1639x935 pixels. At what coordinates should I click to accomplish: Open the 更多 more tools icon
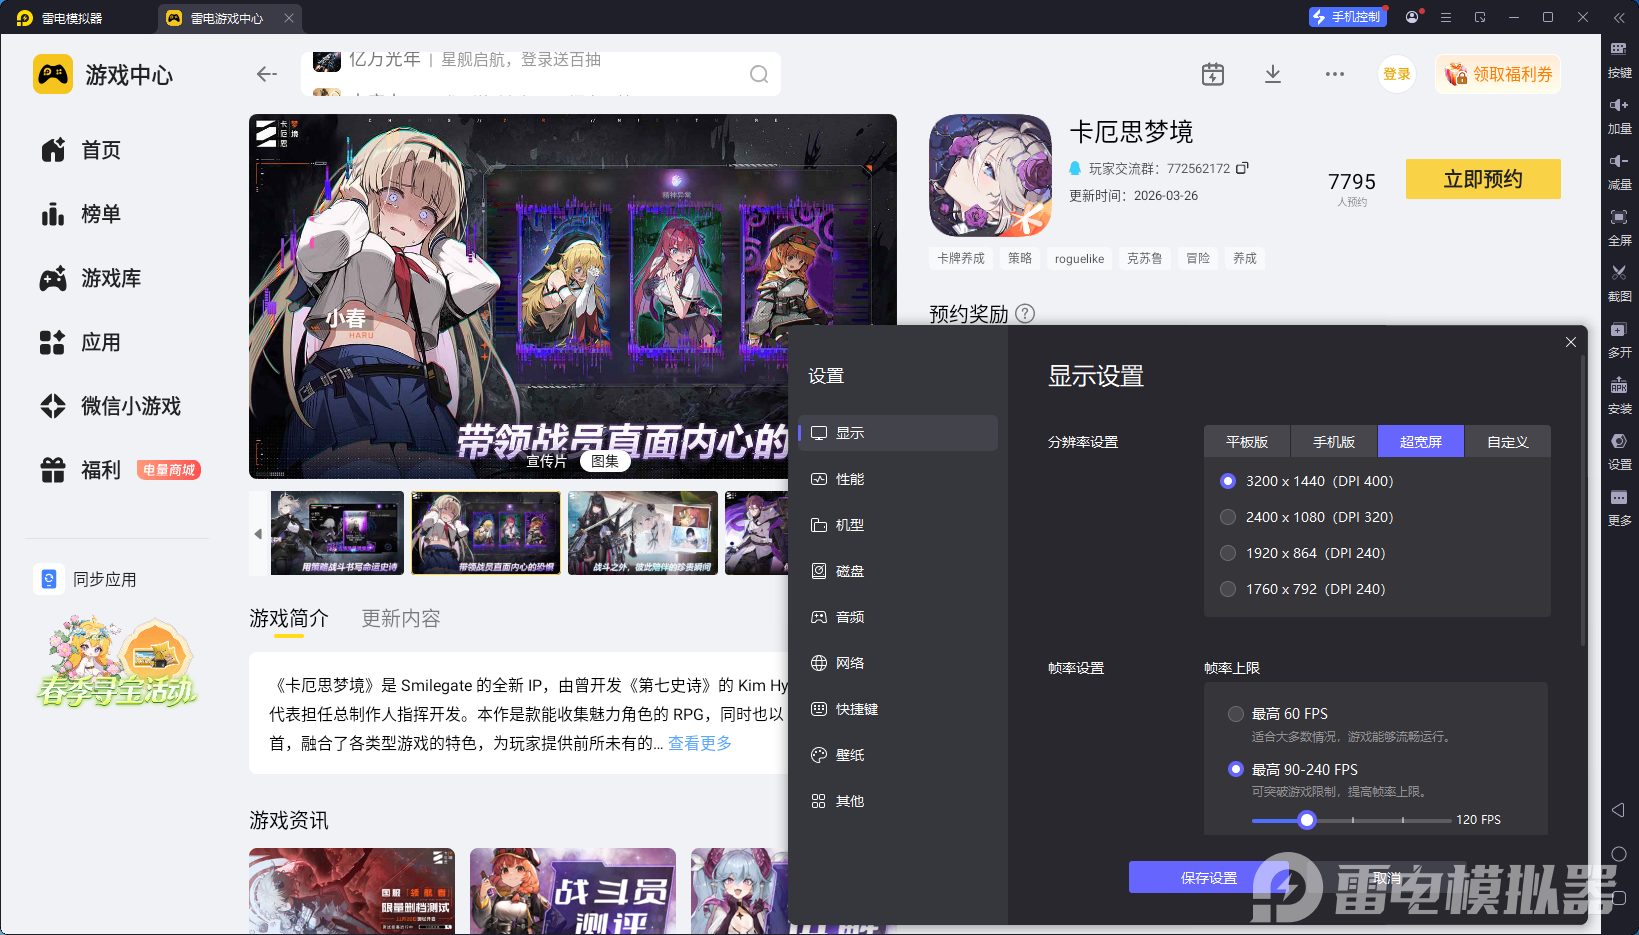(x=1619, y=497)
